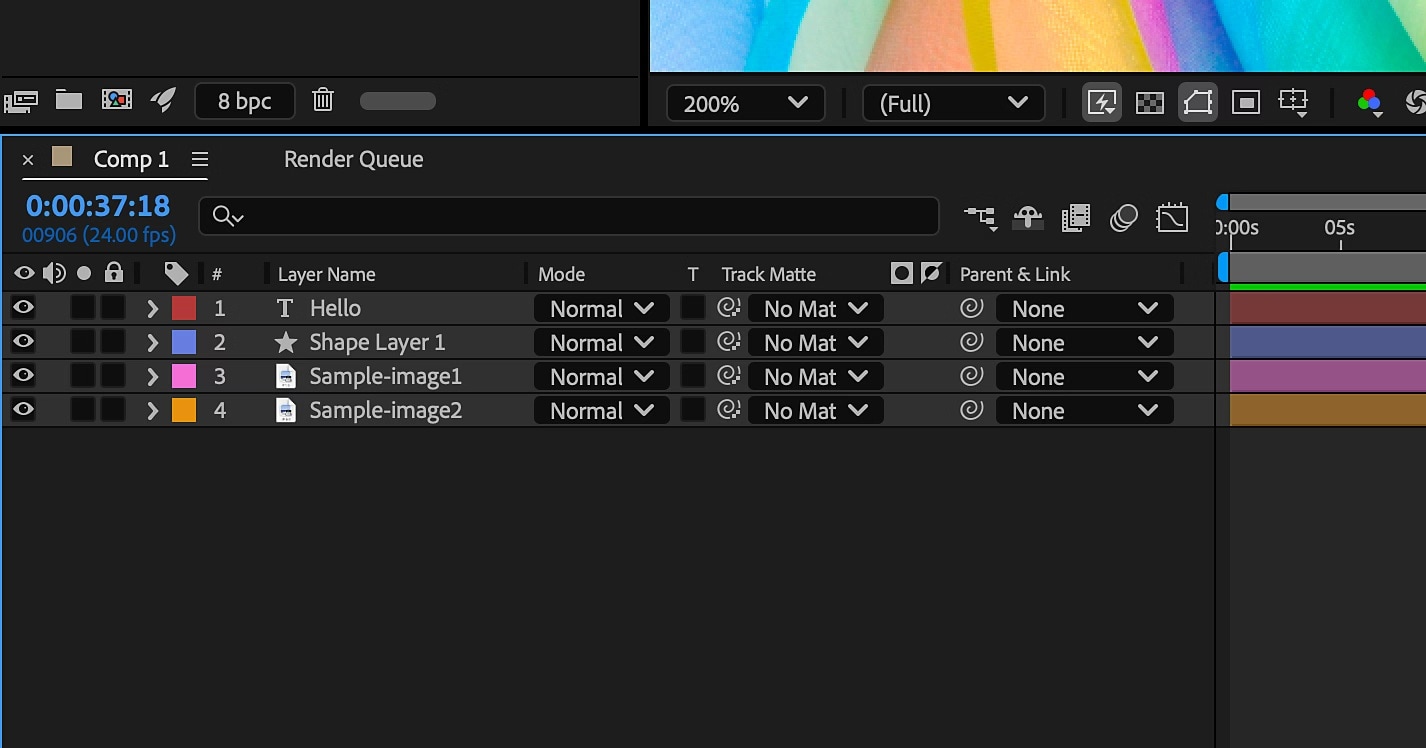The image size is (1426, 748).
Task: Close the Comp 1 timeline panel
Action: coord(28,160)
